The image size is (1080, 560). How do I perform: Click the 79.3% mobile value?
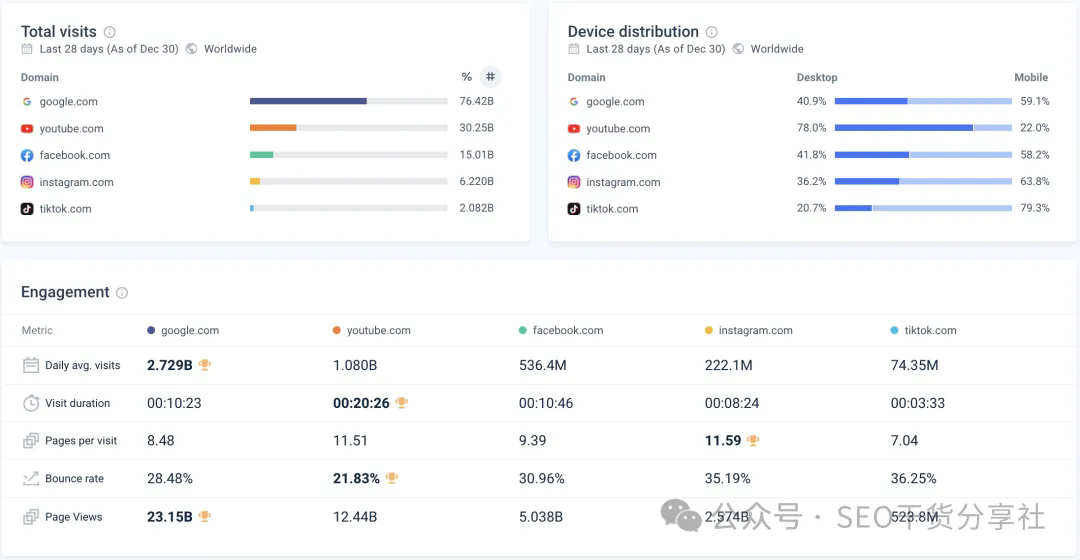(x=1035, y=208)
